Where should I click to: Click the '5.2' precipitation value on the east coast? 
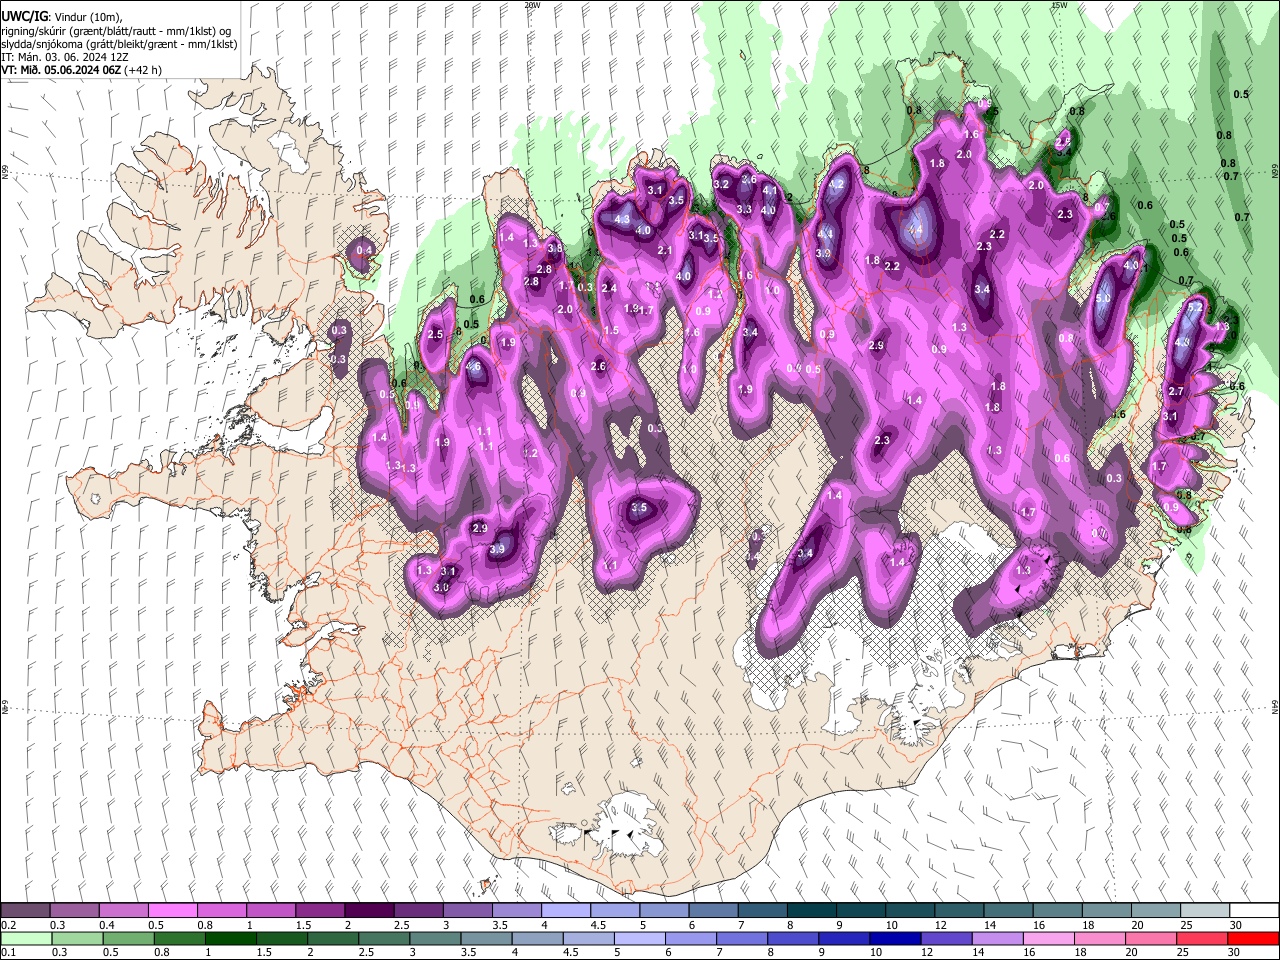coord(1193,310)
